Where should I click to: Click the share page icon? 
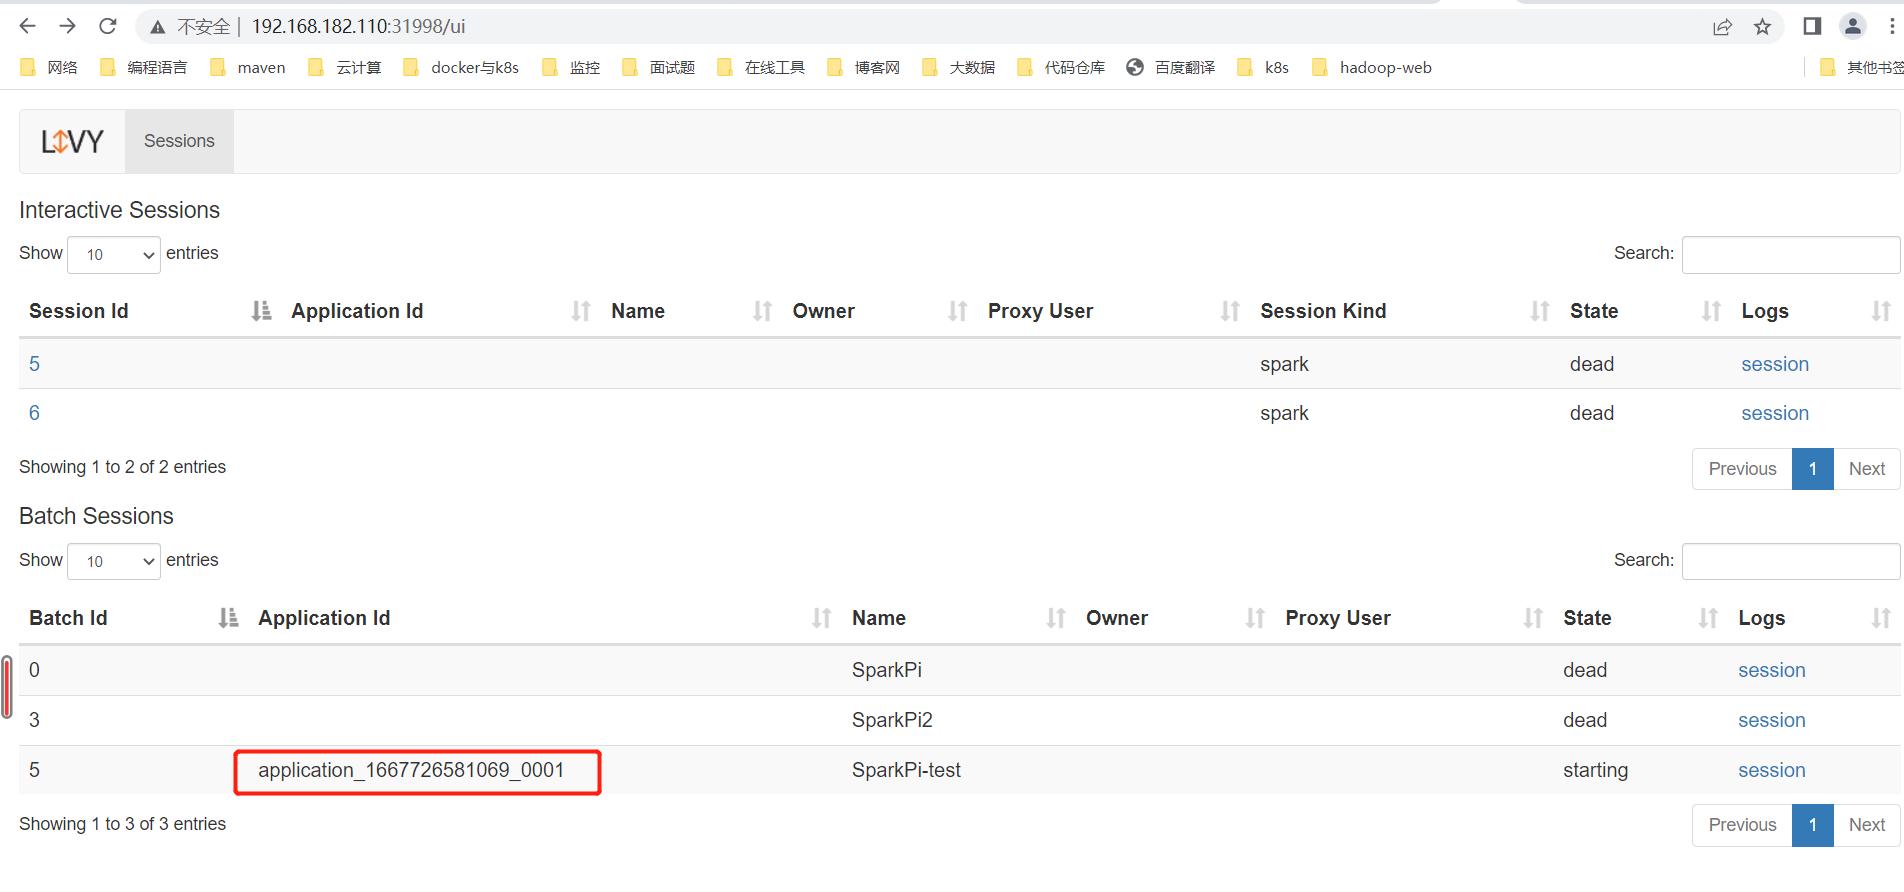[1722, 27]
